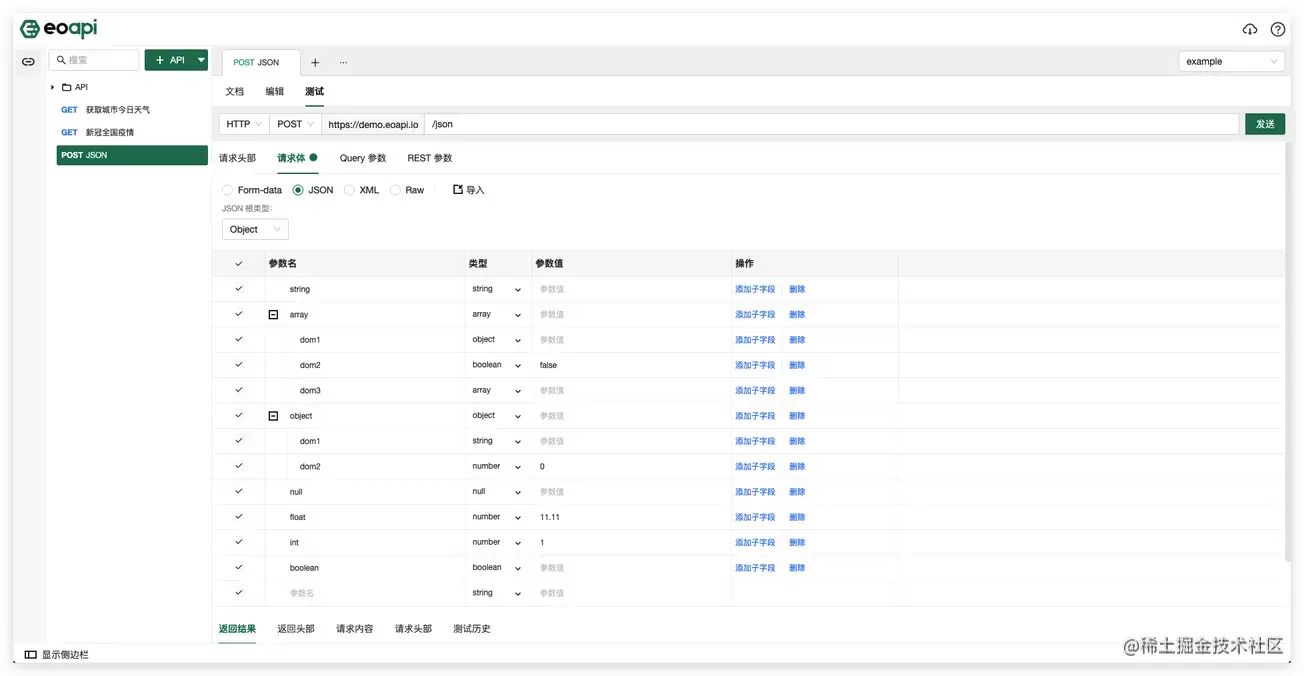The image size is (1304, 676).
Task: Click 删除 for boolean row
Action: pos(797,568)
